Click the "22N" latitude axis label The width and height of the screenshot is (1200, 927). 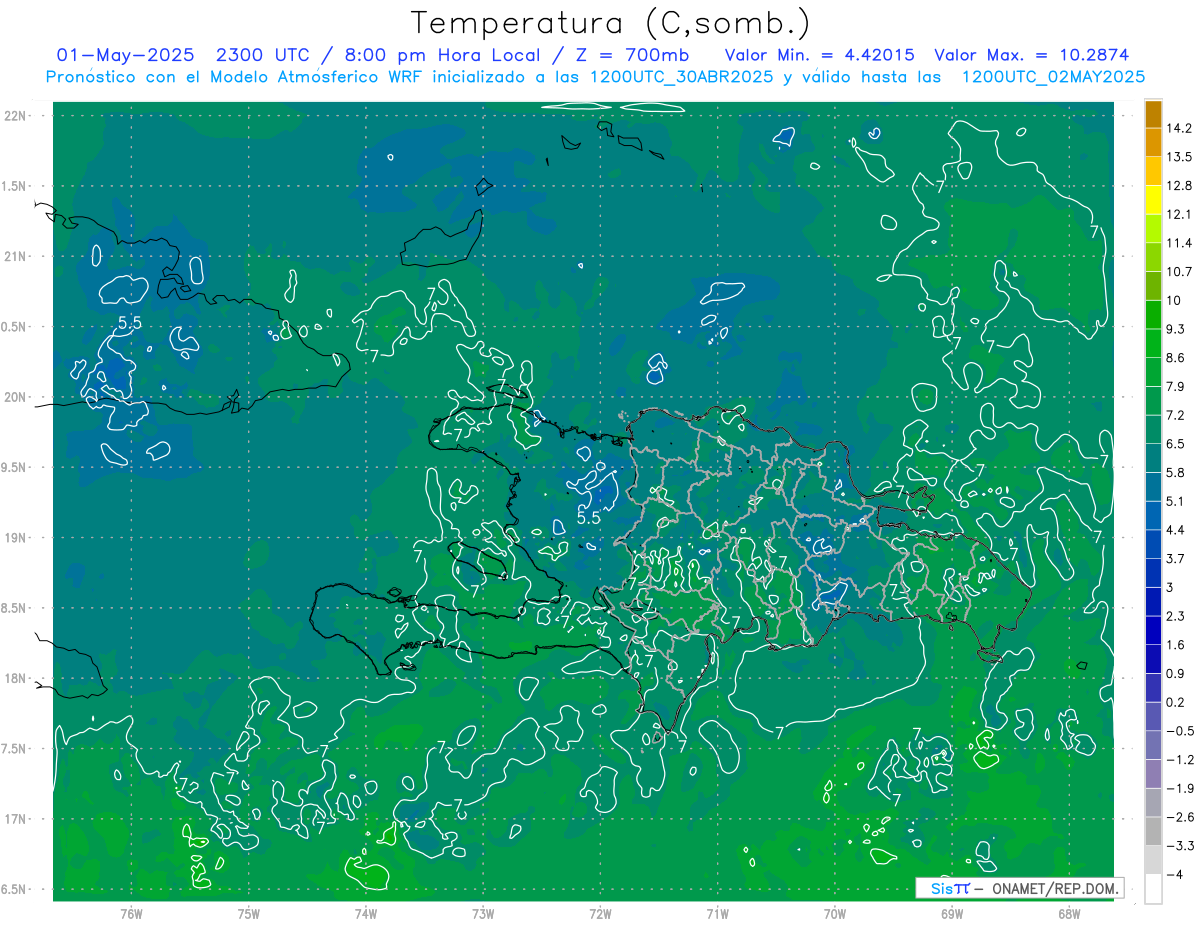(x=16, y=116)
